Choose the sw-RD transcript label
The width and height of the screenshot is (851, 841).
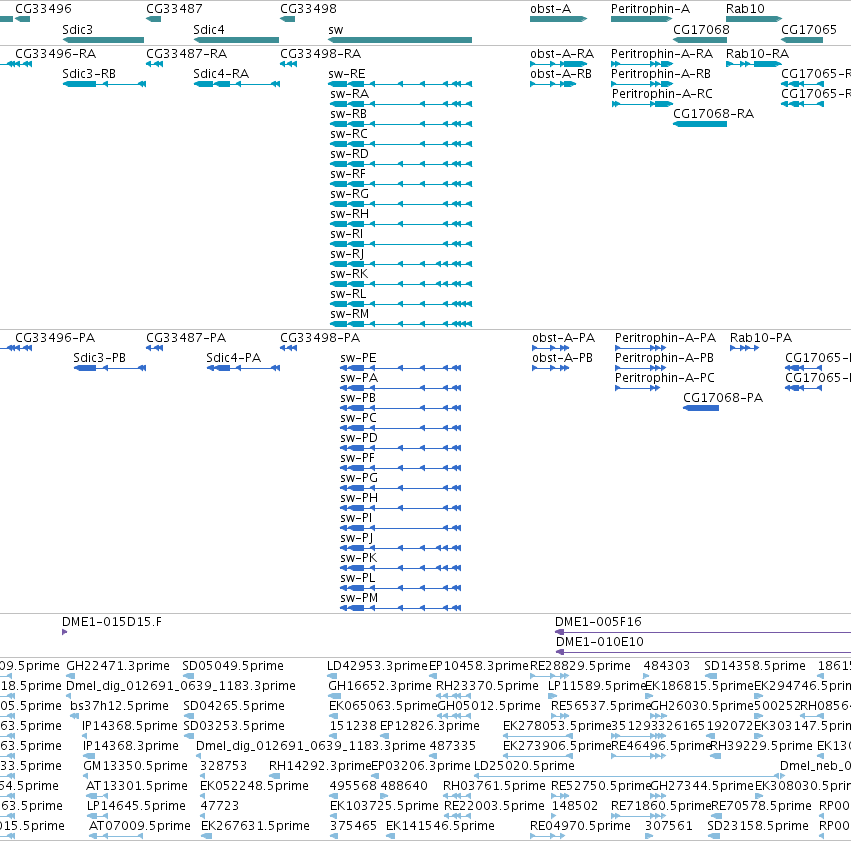pos(350,154)
